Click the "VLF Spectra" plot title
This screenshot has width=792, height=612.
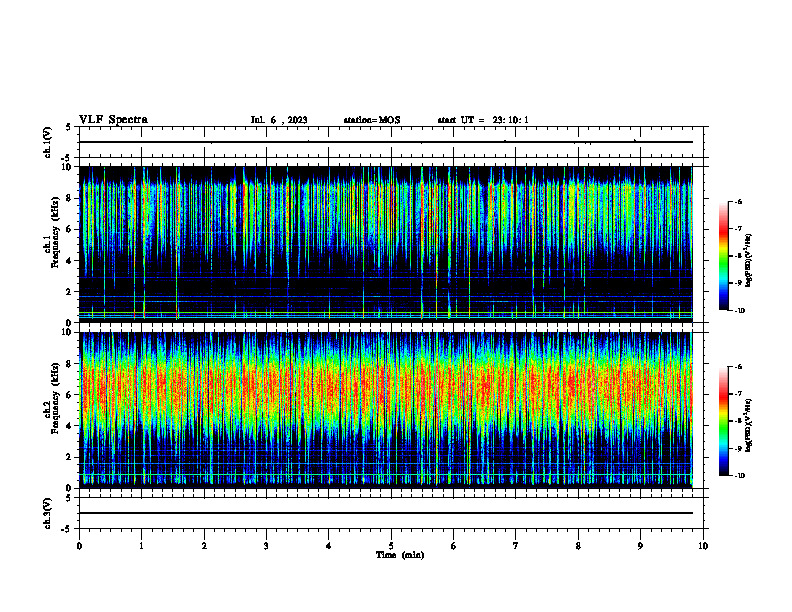pos(113,120)
